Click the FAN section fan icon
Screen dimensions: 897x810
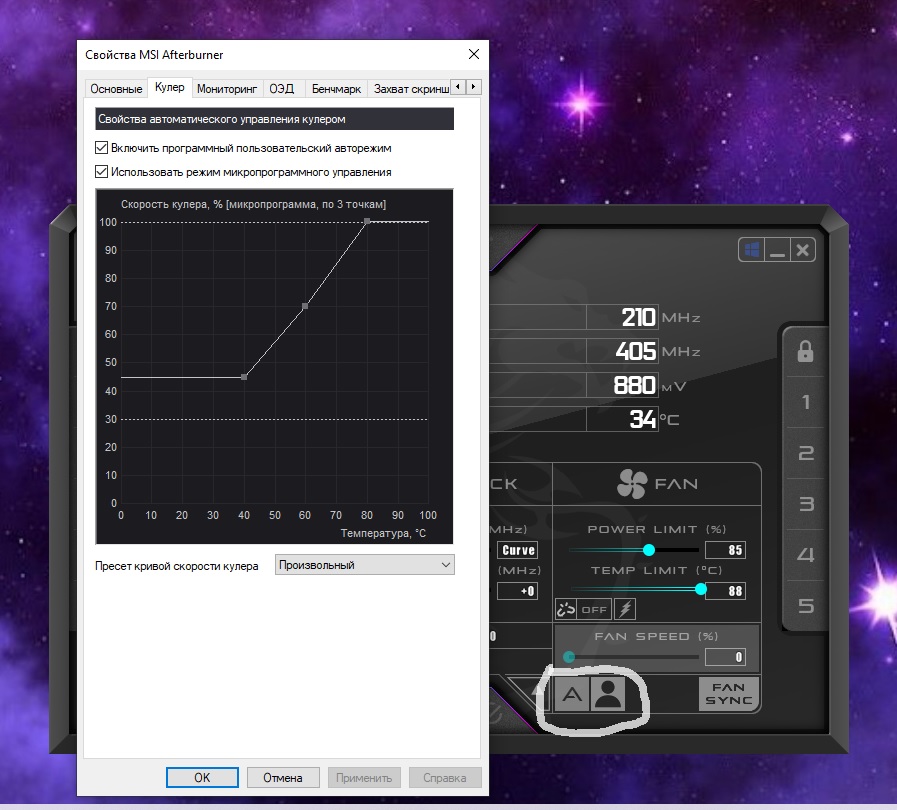tap(632, 484)
